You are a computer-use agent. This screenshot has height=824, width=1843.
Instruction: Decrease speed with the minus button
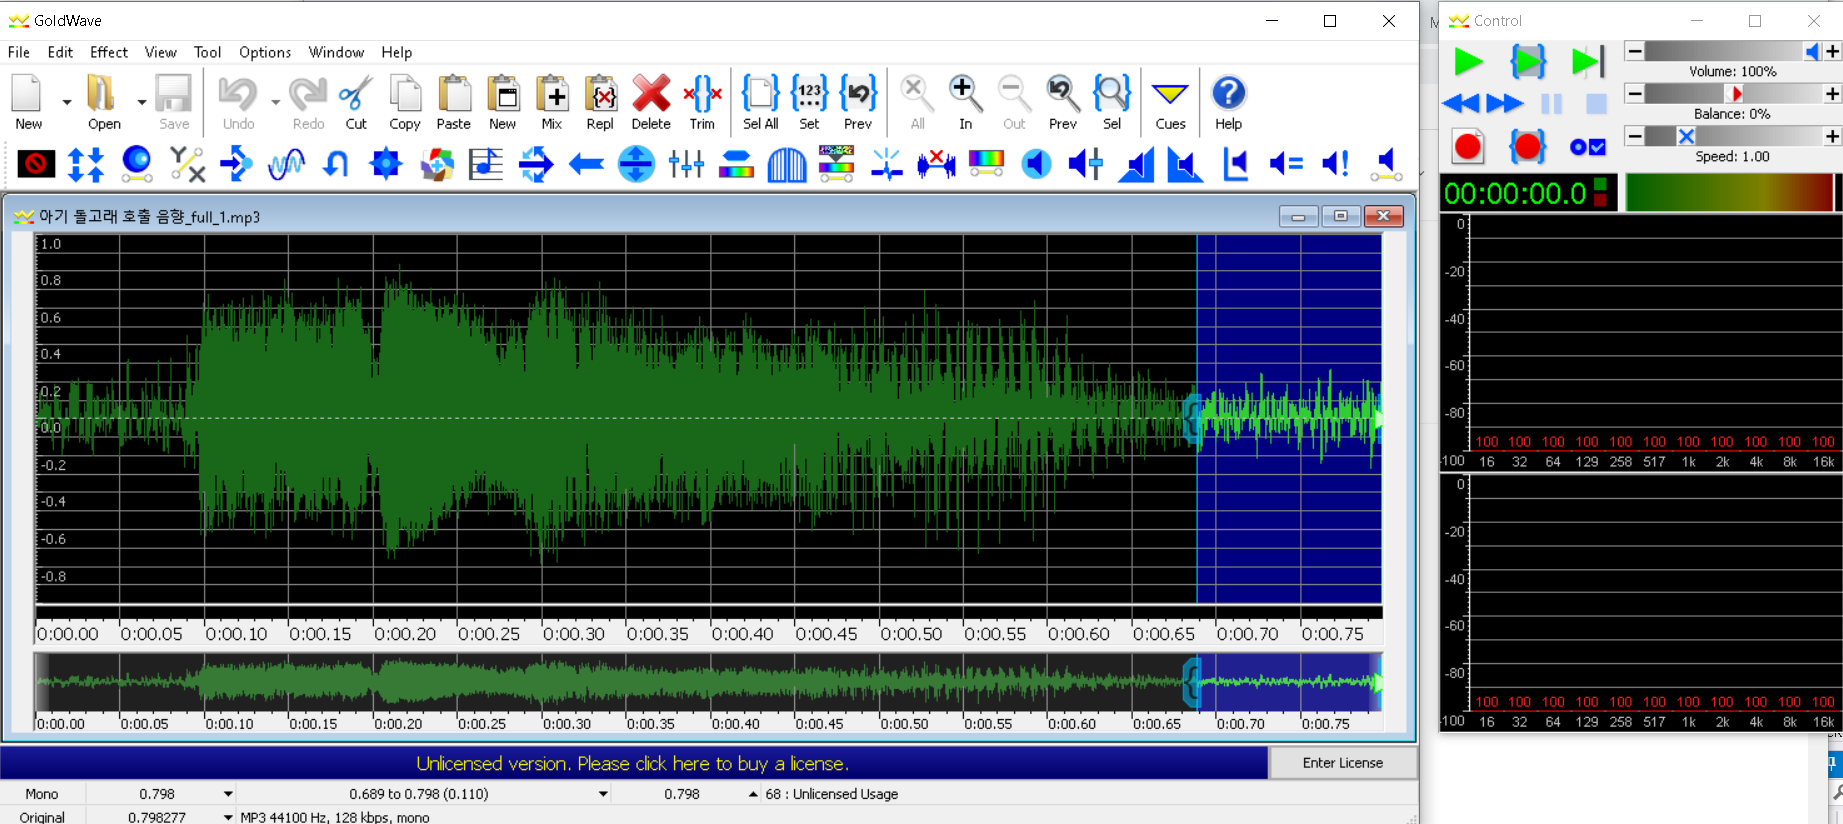pos(1634,136)
